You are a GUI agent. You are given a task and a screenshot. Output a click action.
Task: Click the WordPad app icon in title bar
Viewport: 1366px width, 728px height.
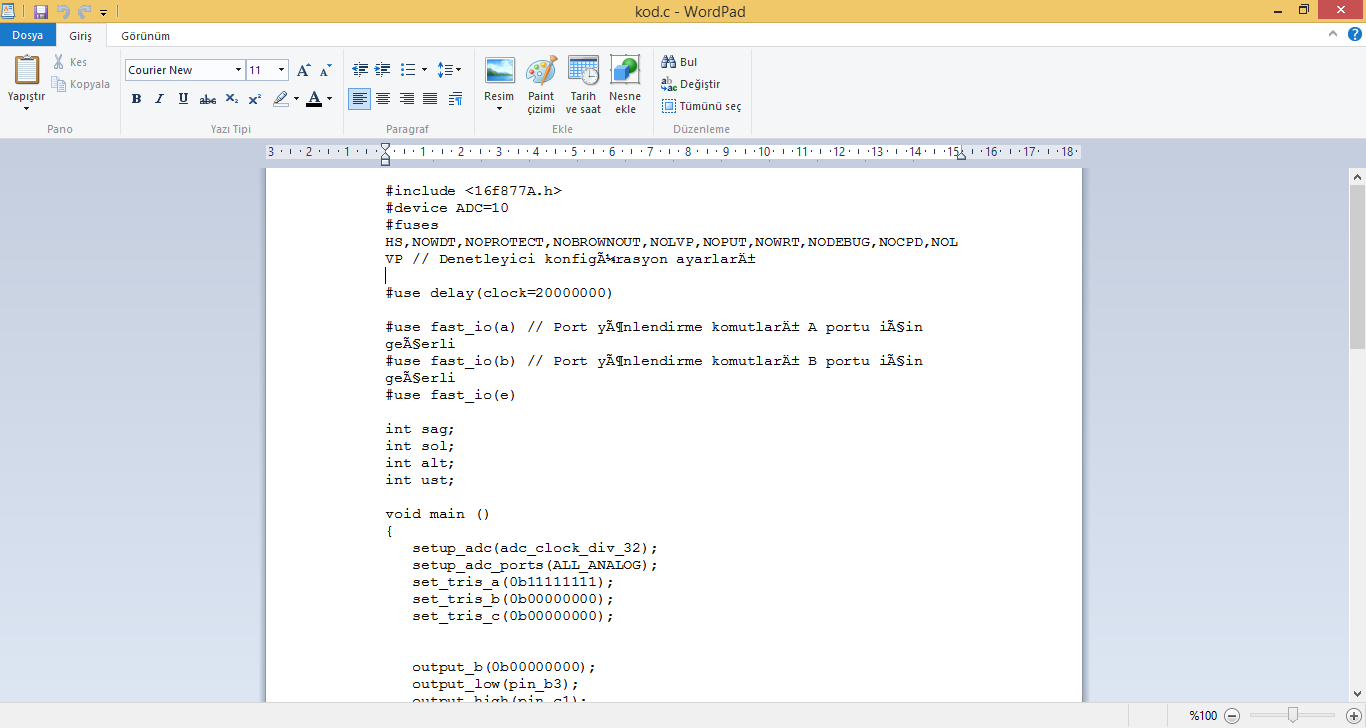click(x=10, y=12)
